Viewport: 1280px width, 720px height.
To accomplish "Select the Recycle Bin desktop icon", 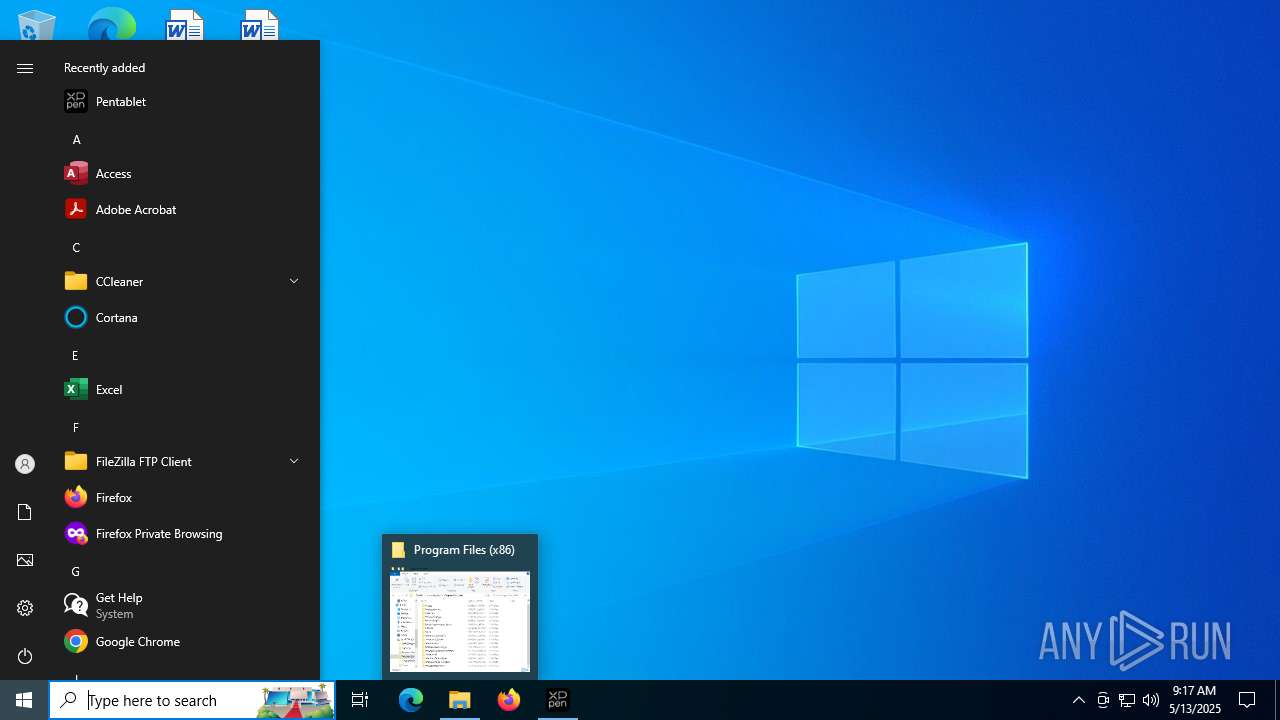I will (36, 24).
